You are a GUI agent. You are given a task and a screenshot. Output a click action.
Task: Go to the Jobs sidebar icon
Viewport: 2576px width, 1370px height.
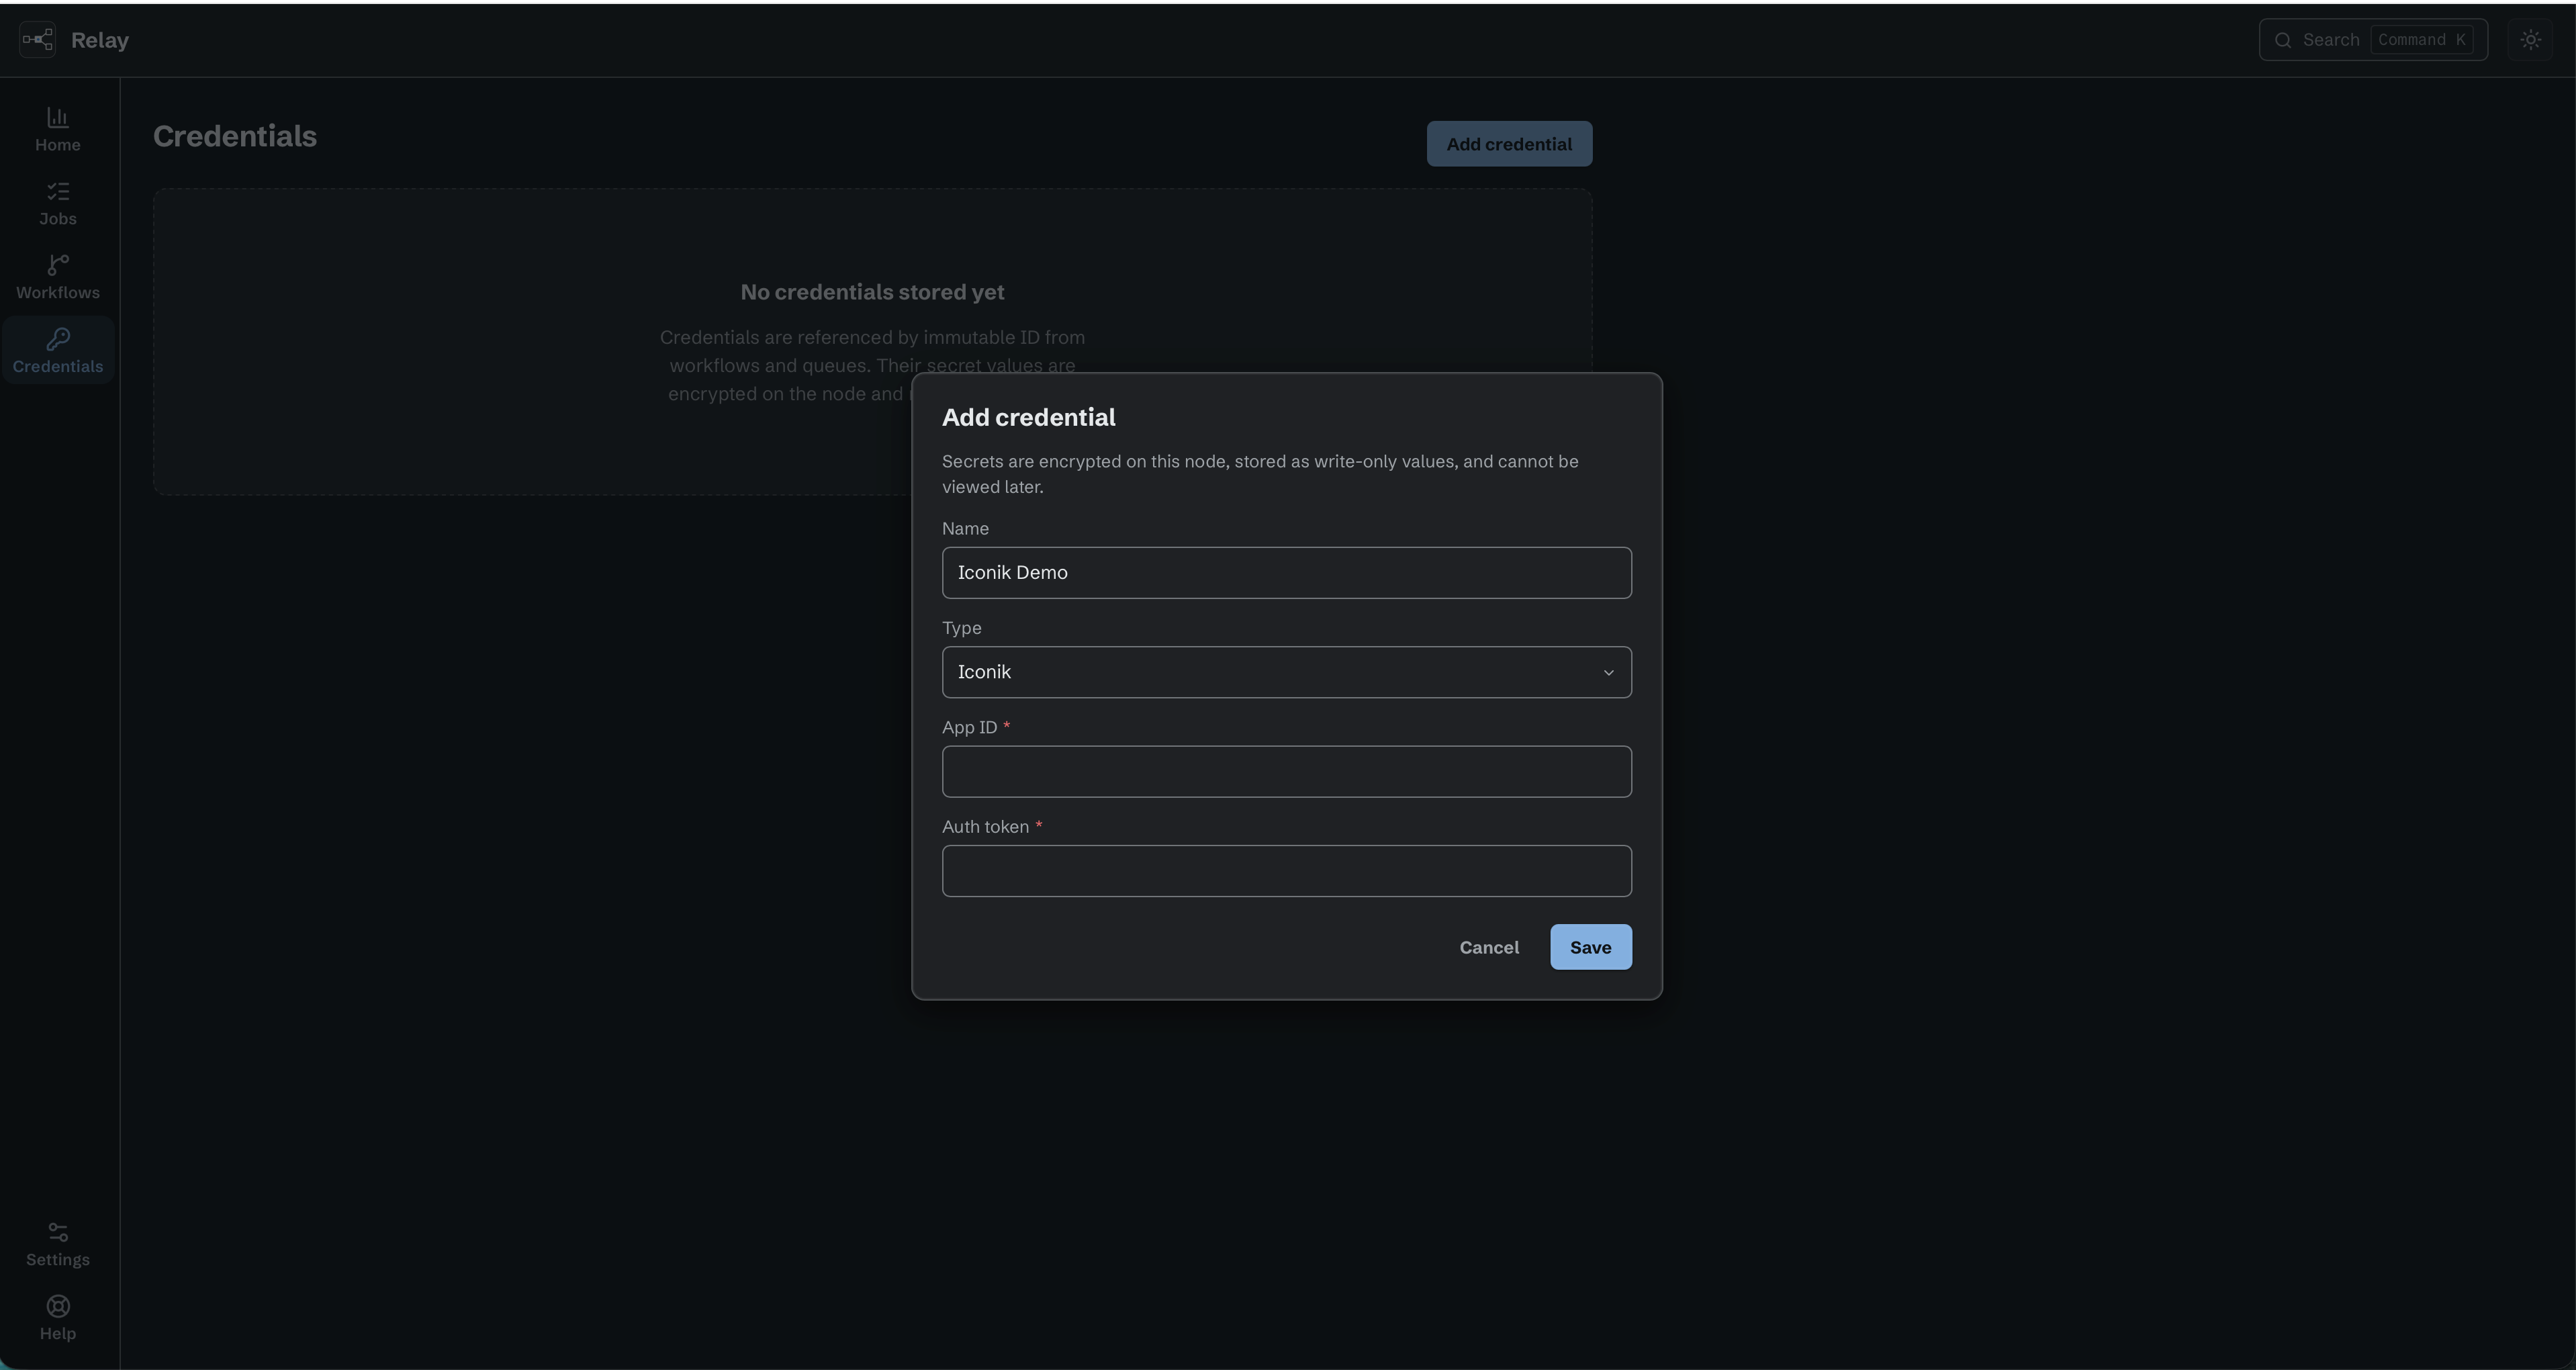click(x=58, y=191)
